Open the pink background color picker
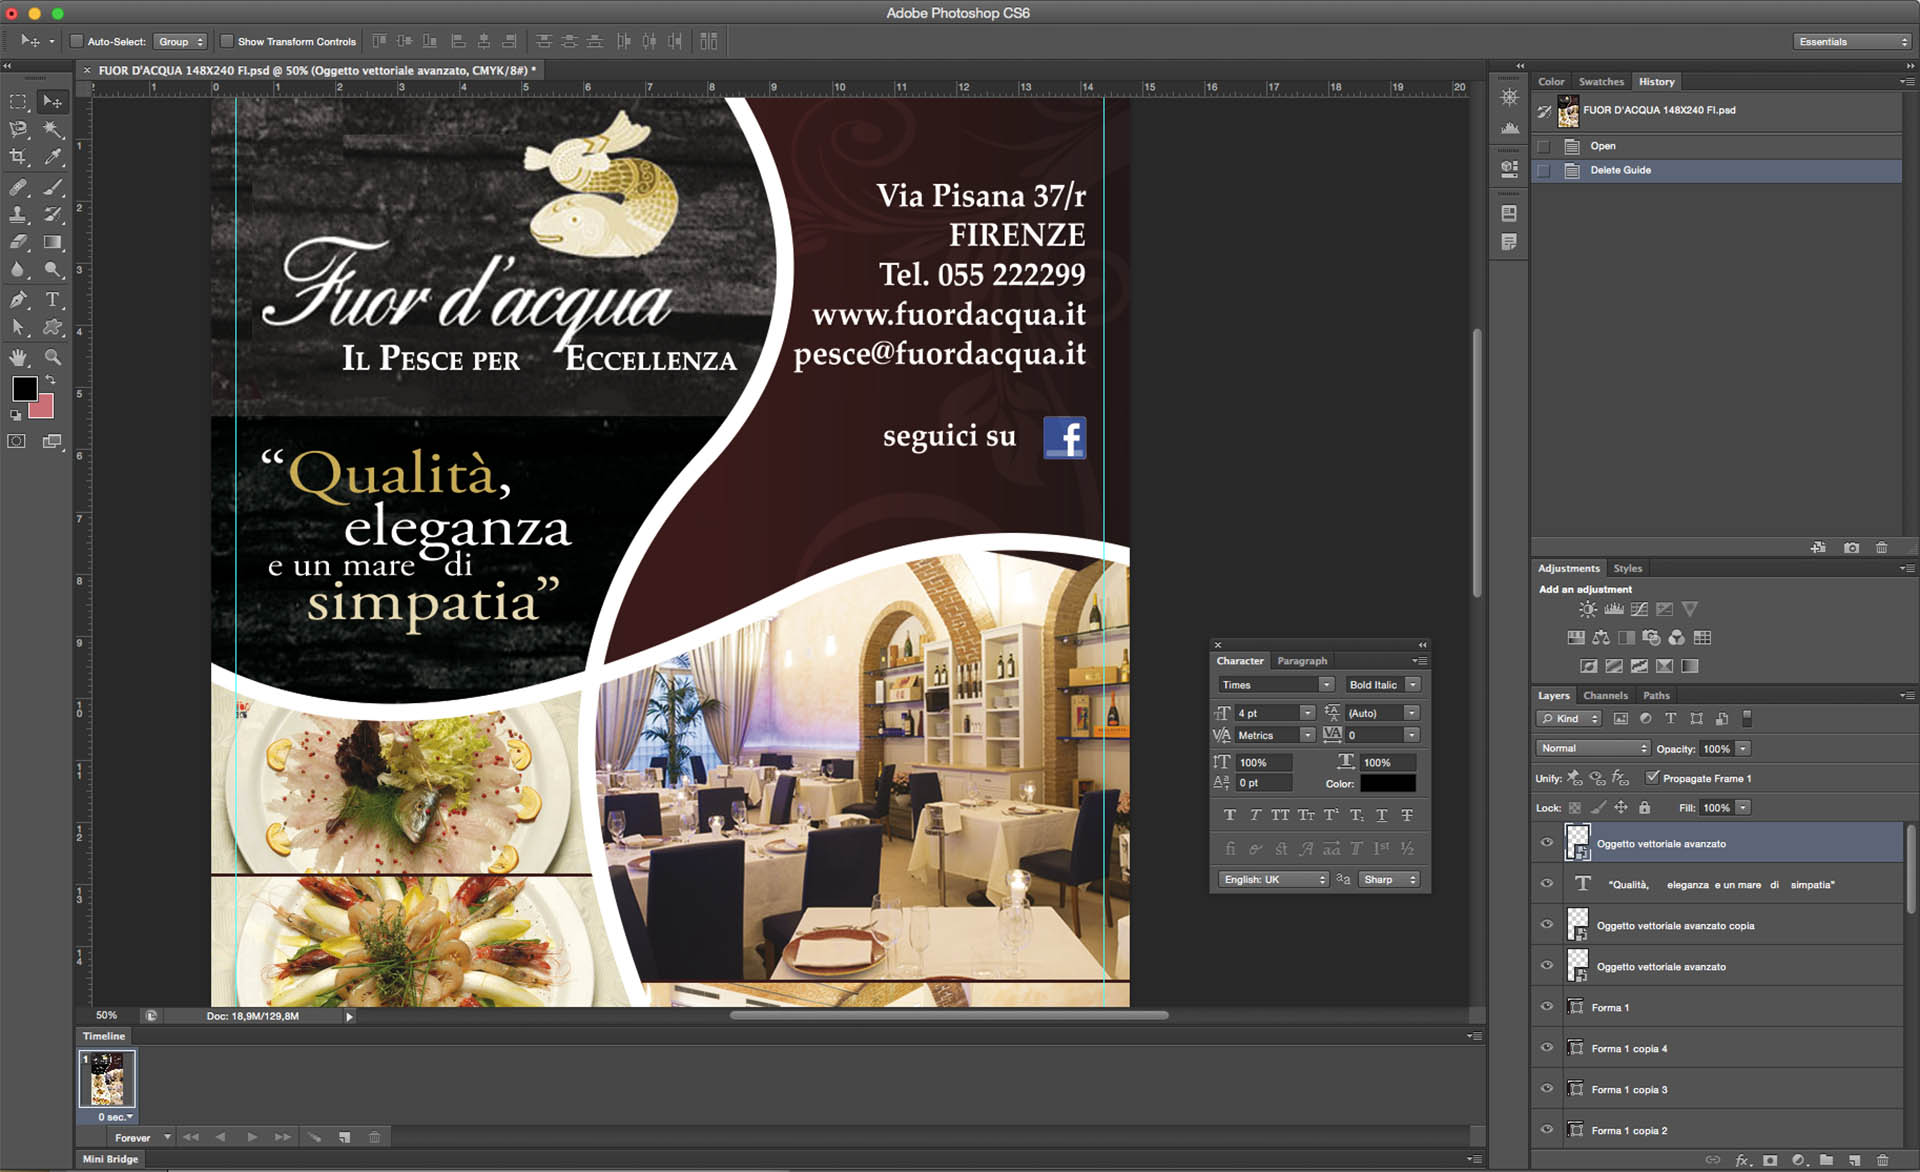The width and height of the screenshot is (1920, 1172). point(46,408)
